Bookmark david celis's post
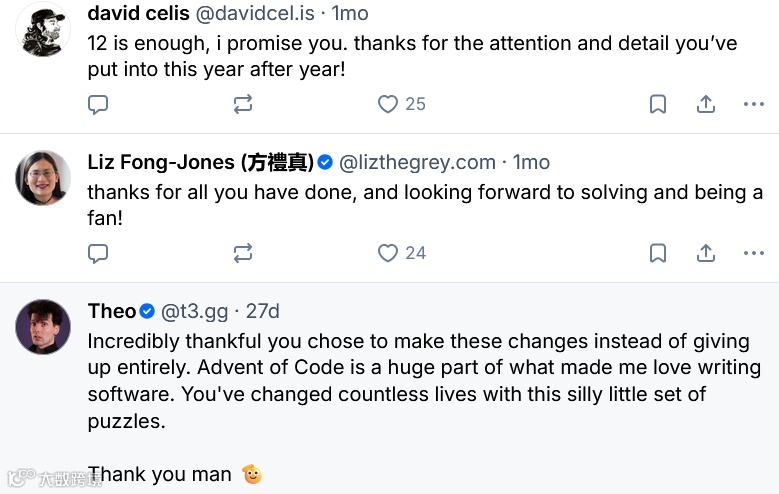 pyautogui.click(x=658, y=104)
